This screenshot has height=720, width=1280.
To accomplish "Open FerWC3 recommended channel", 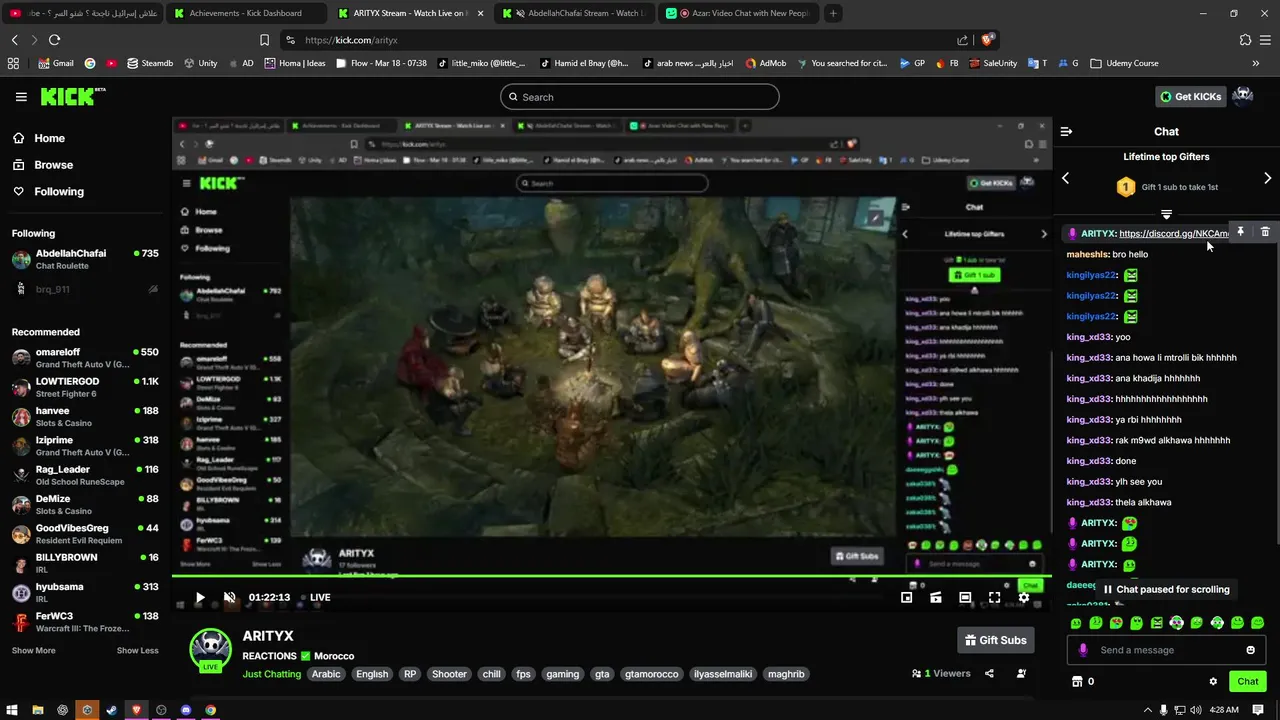I will 85,622.
